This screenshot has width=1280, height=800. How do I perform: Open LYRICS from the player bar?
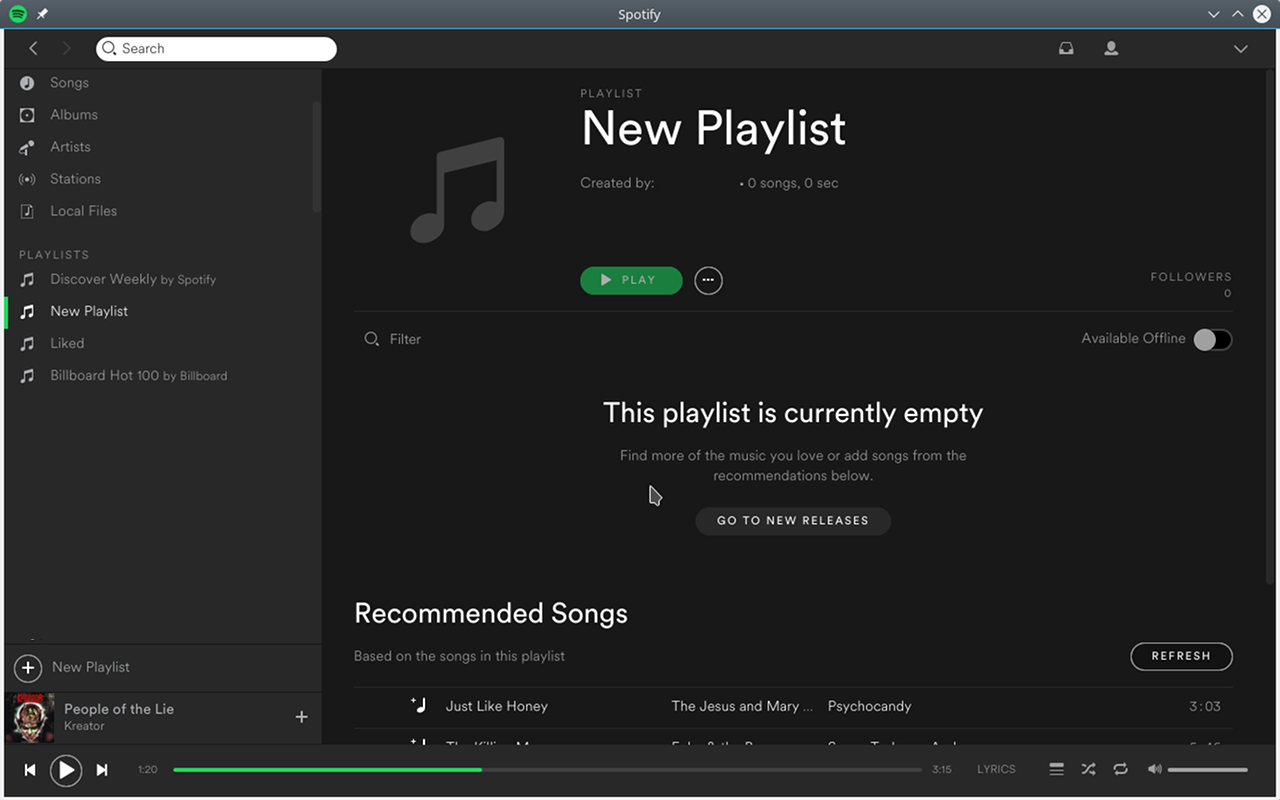click(996, 769)
